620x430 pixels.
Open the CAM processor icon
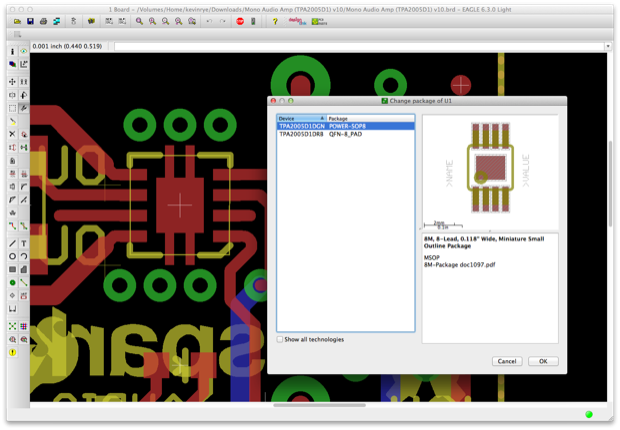tap(57, 21)
